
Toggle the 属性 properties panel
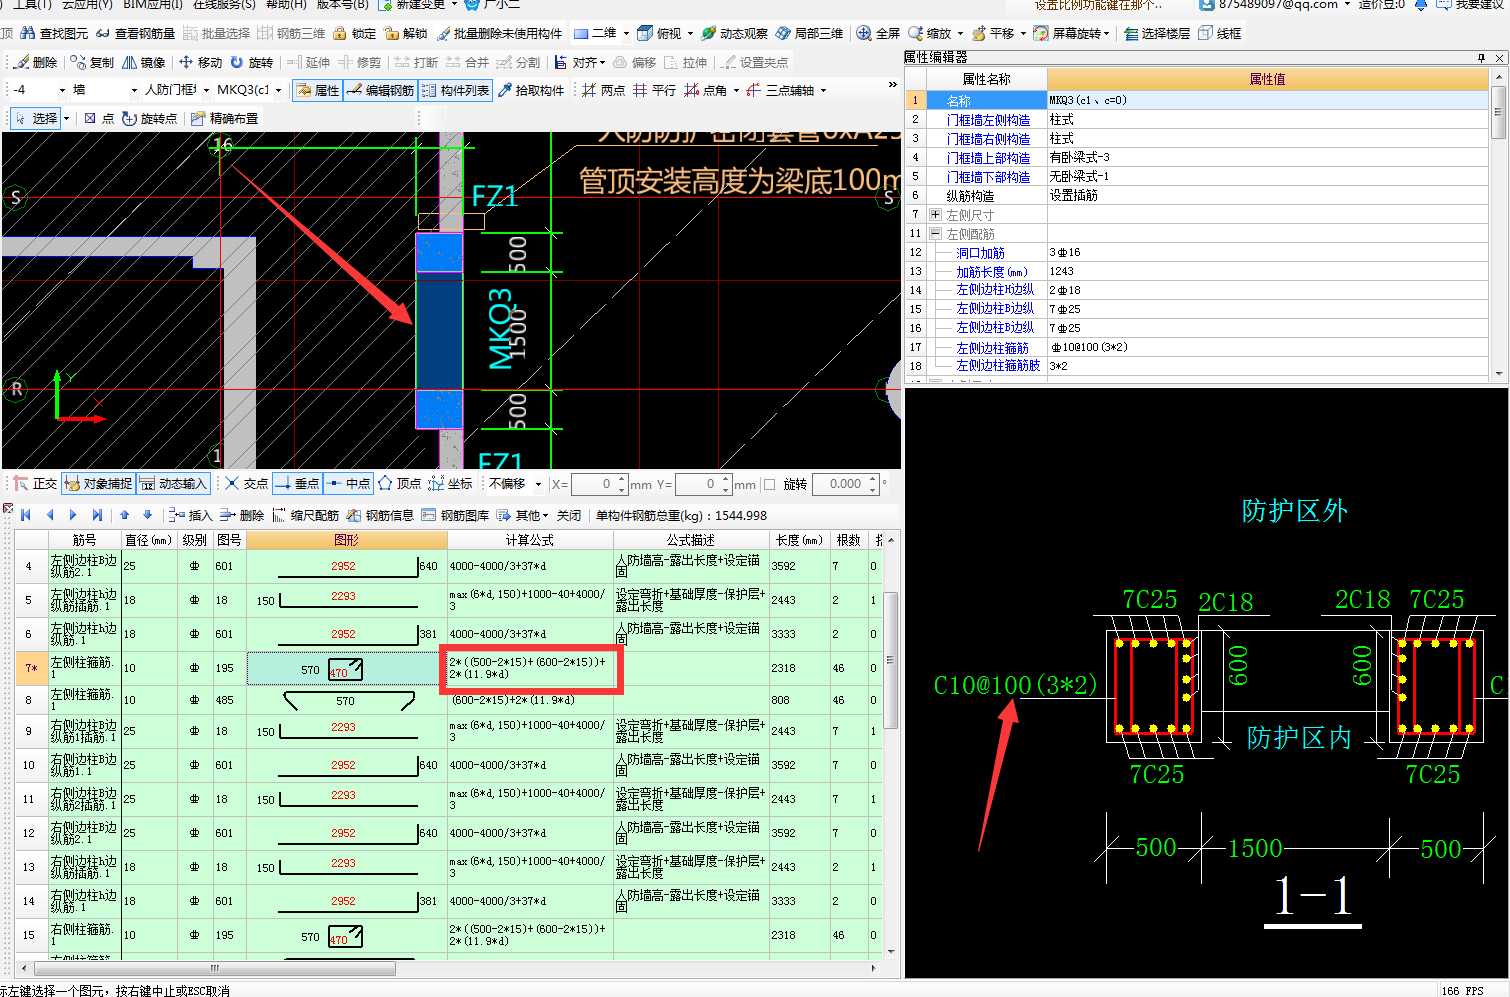(x=317, y=90)
